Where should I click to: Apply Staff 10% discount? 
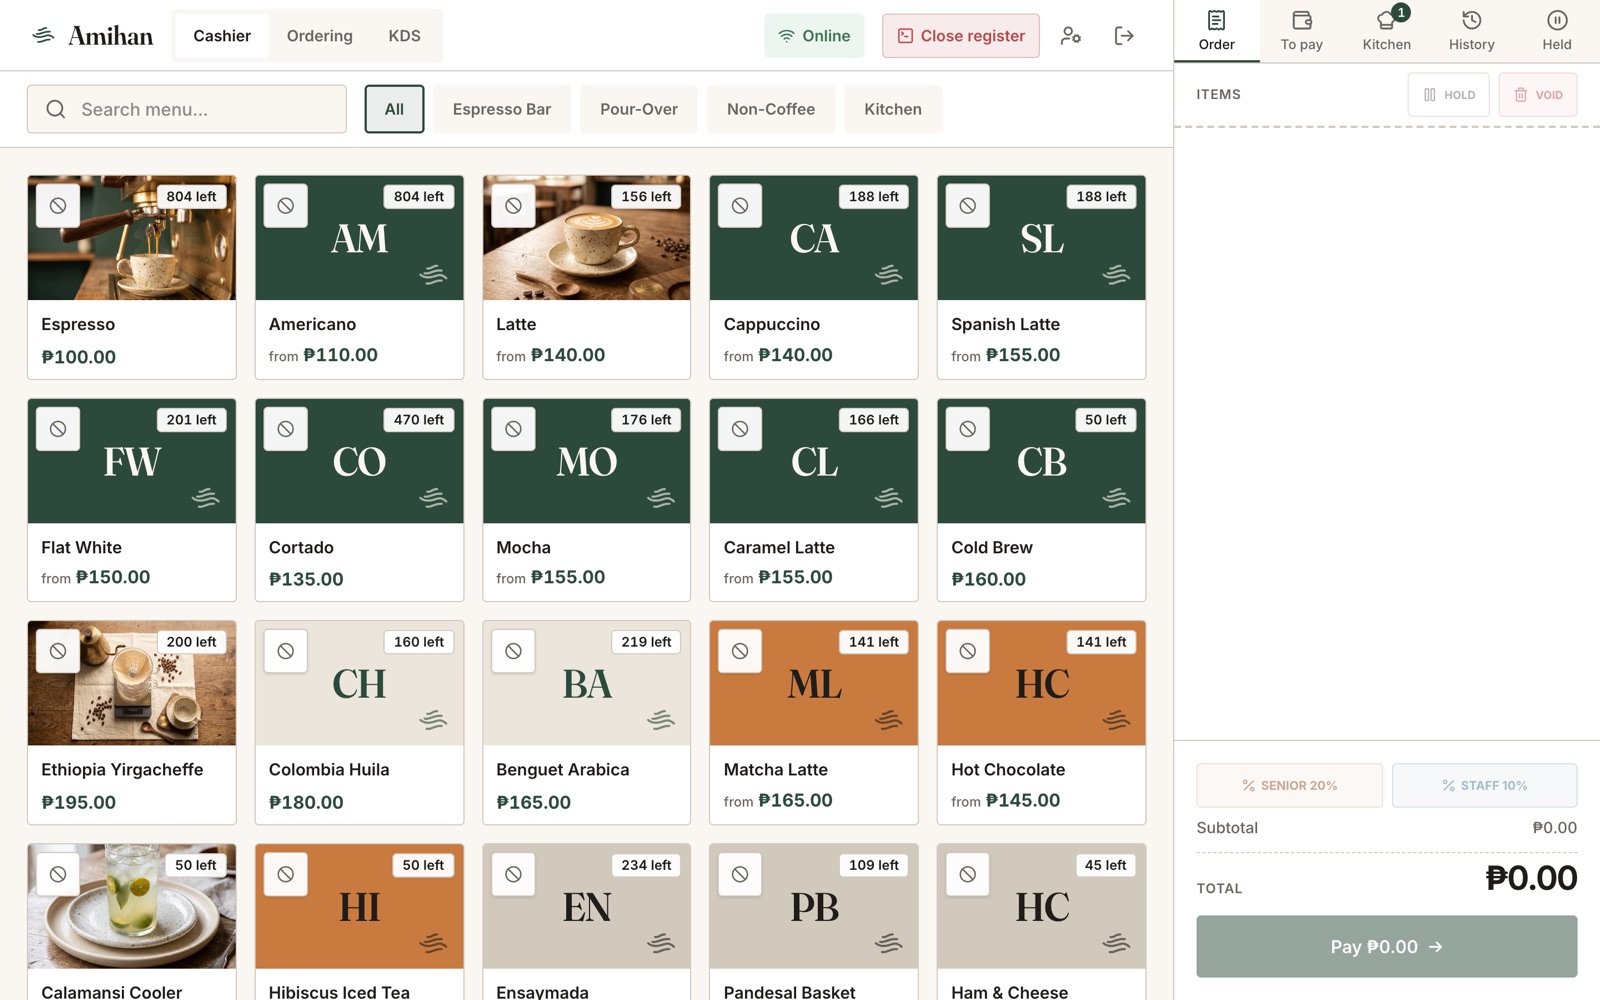[1485, 785]
